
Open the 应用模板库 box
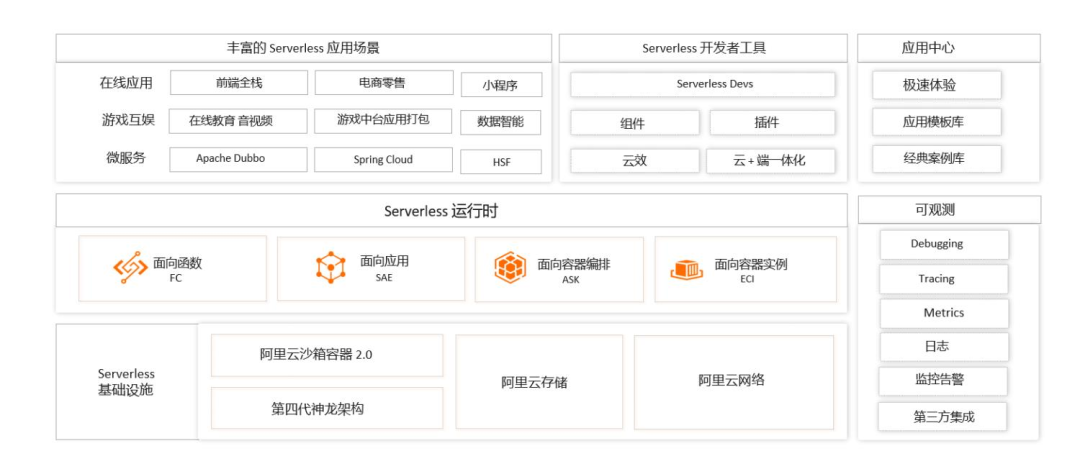pyautogui.click(x=937, y=122)
